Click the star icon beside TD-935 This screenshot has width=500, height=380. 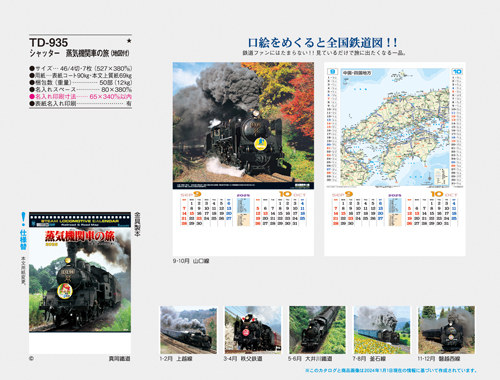[129, 41]
